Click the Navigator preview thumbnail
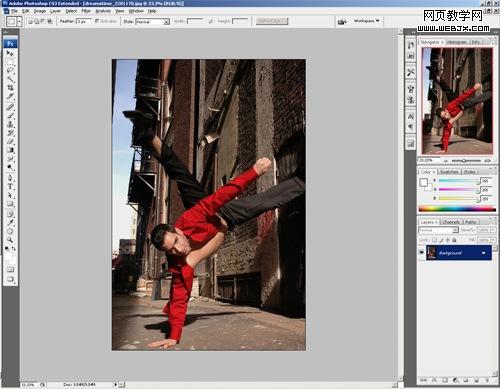500x389 pixels. (x=457, y=101)
